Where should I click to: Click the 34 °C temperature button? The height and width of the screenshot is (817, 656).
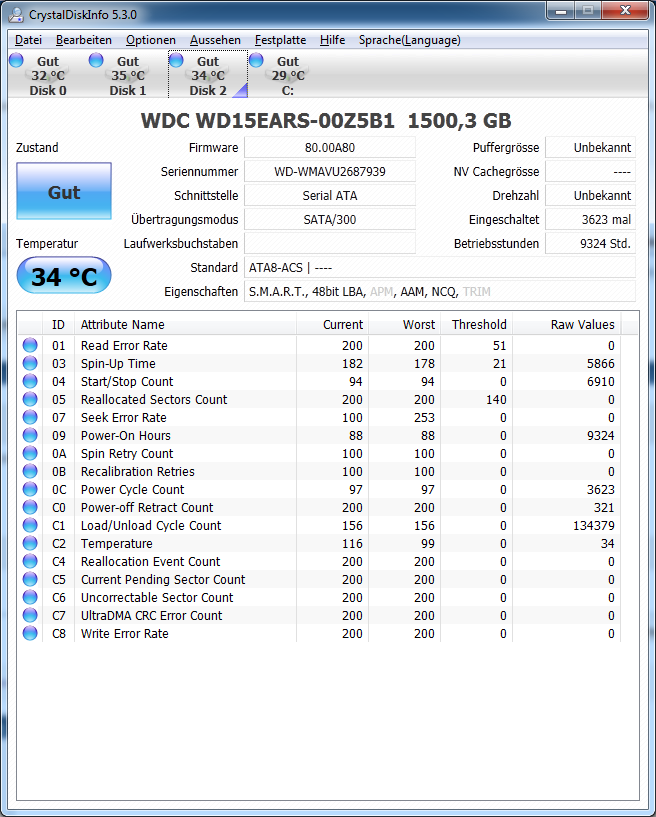click(x=64, y=275)
